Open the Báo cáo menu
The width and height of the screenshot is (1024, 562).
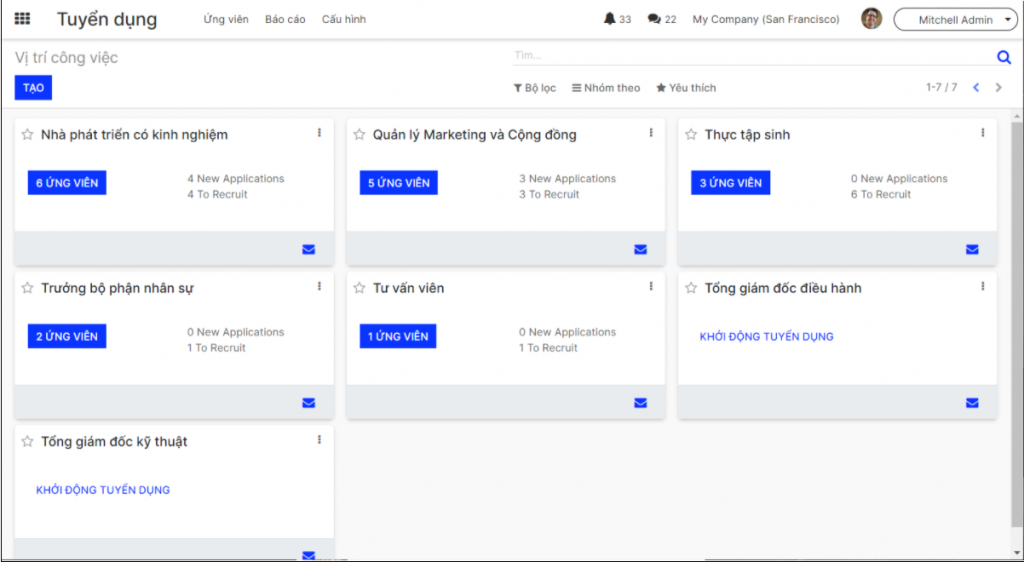click(285, 20)
